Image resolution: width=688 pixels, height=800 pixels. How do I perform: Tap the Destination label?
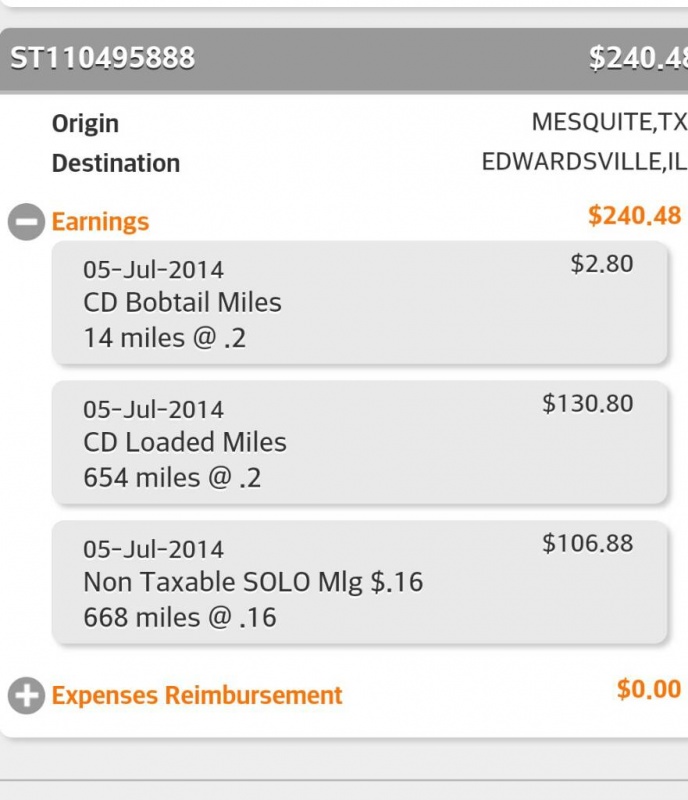click(116, 163)
